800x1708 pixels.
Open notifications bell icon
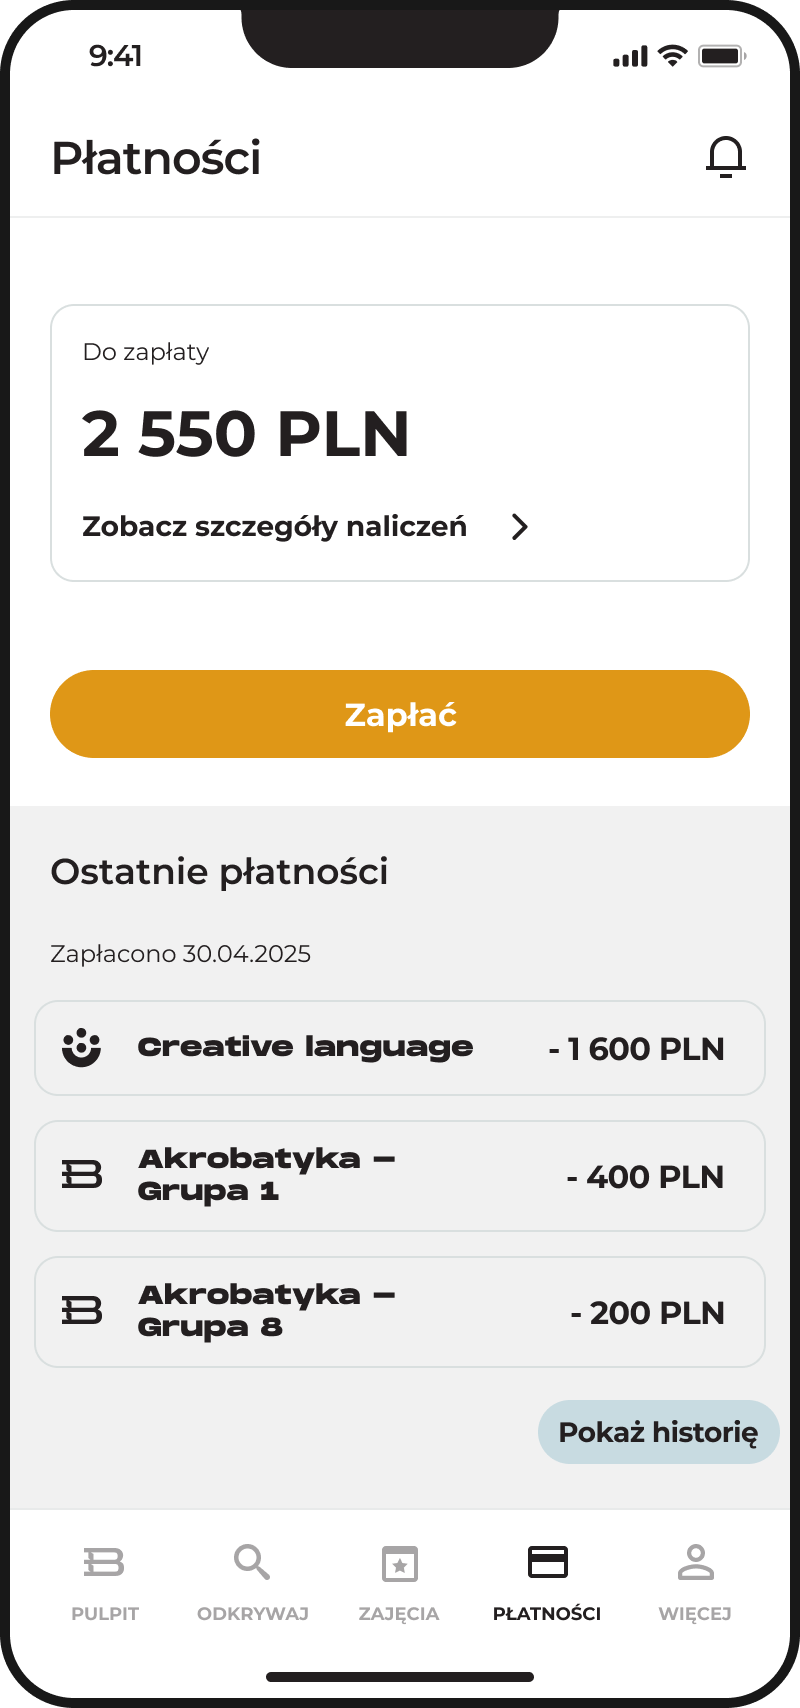(x=726, y=157)
